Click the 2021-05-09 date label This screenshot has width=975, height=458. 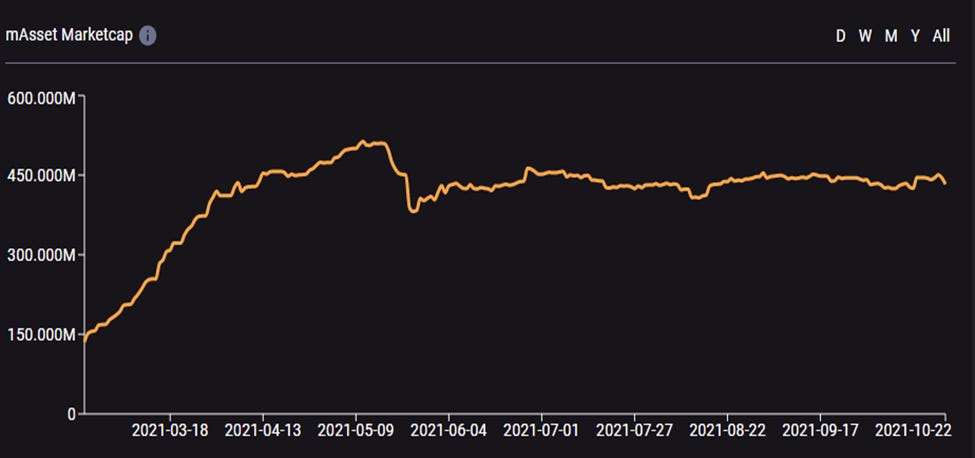356,430
